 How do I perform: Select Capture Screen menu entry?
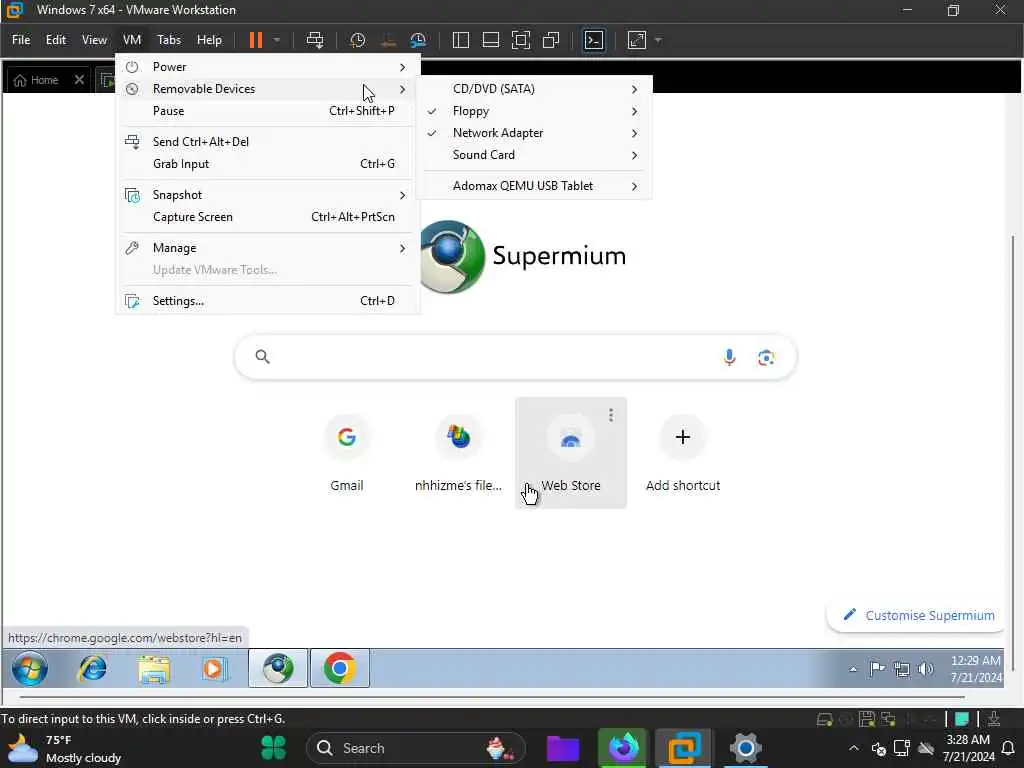[x=267, y=217]
